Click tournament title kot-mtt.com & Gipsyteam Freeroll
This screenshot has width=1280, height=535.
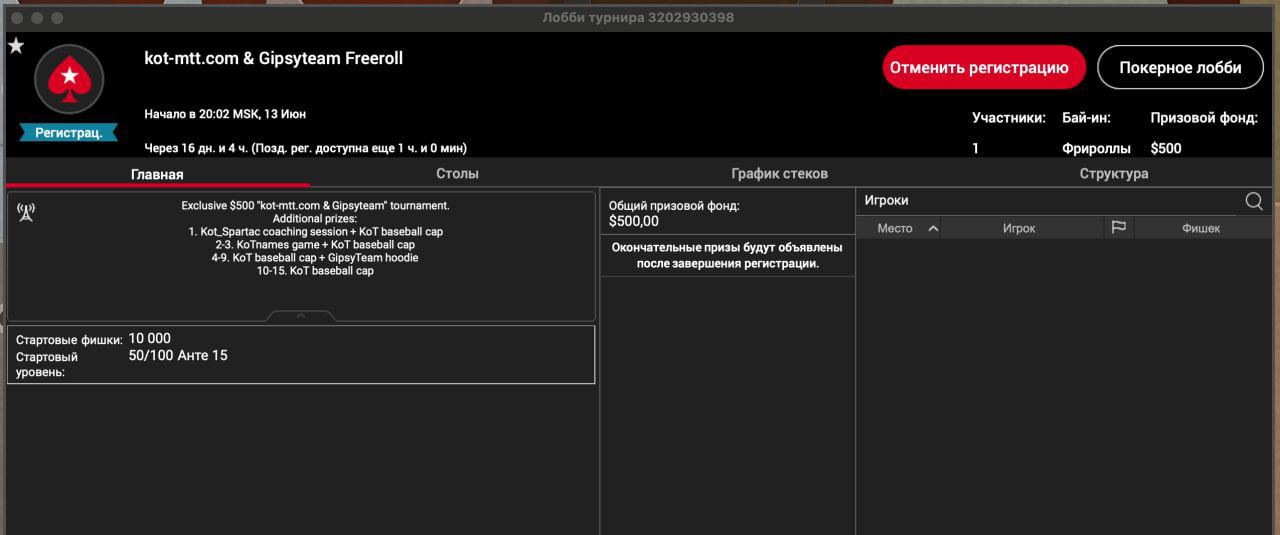(x=274, y=59)
